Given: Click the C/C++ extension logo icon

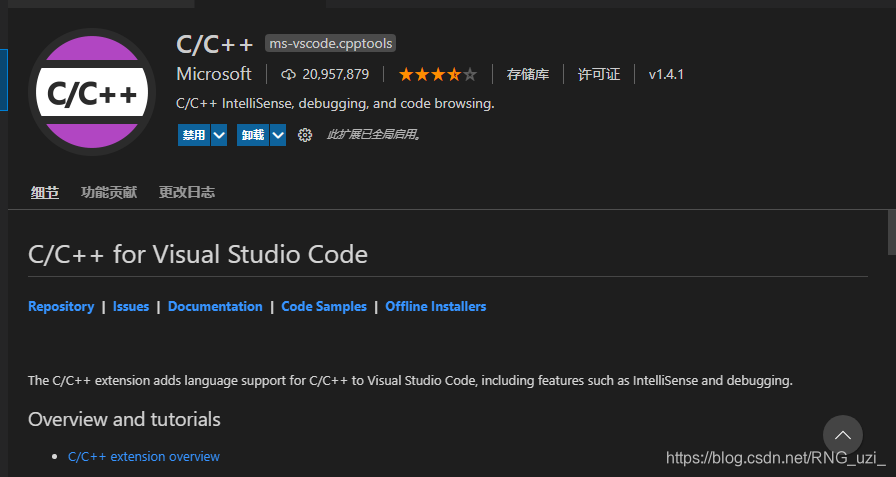Looking at the screenshot, I should (x=91, y=92).
